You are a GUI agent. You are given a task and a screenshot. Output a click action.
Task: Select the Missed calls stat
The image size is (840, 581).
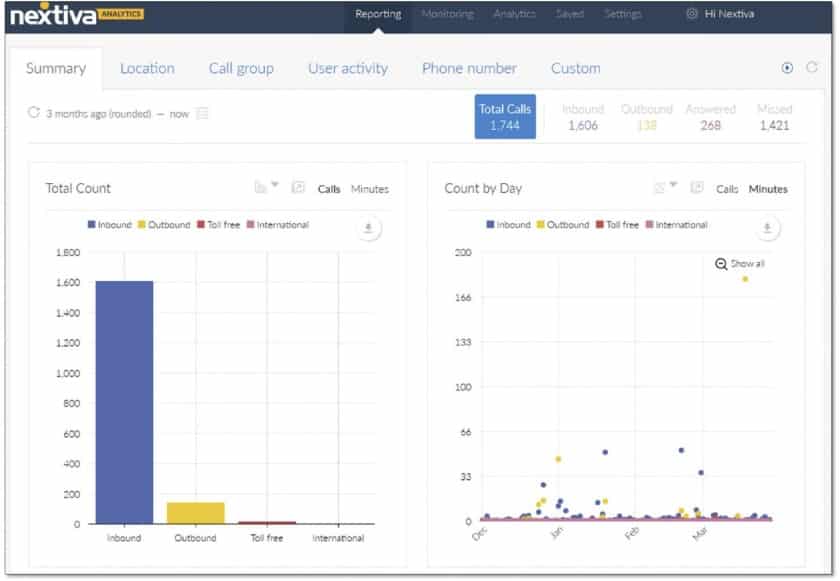776,116
